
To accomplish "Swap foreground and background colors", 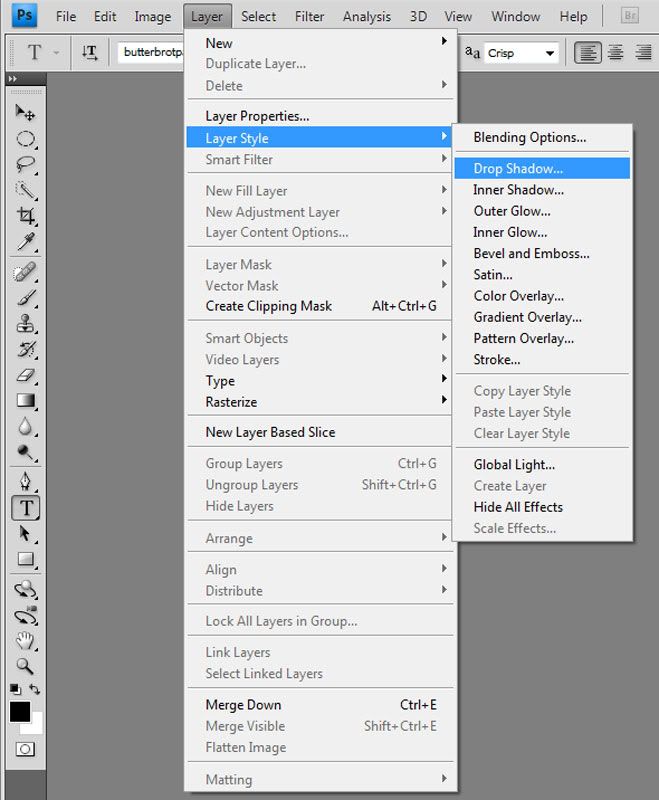I will coord(35,689).
